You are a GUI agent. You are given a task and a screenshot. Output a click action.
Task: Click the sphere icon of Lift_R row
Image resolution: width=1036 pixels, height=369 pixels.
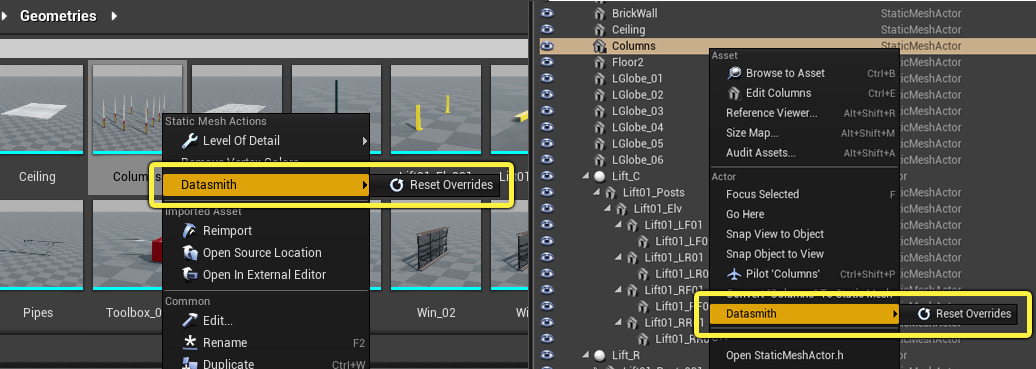(600, 355)
